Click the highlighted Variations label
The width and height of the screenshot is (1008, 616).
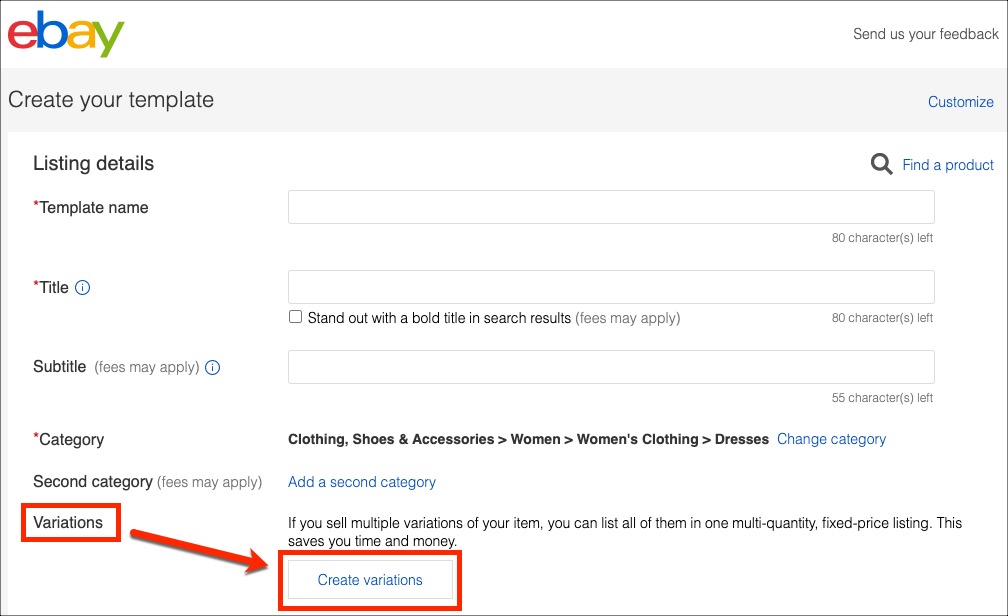(x=66, y=522)
